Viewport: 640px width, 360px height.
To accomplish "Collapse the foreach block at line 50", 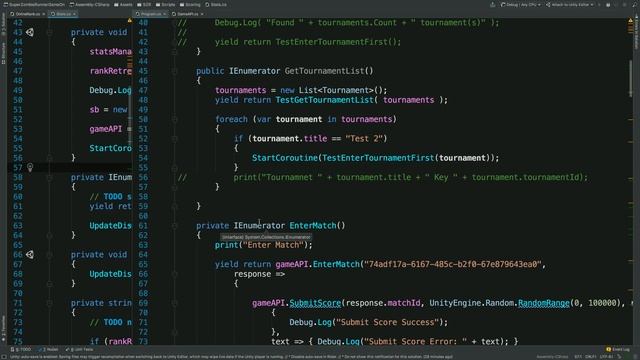I will (x=174, y=120).
